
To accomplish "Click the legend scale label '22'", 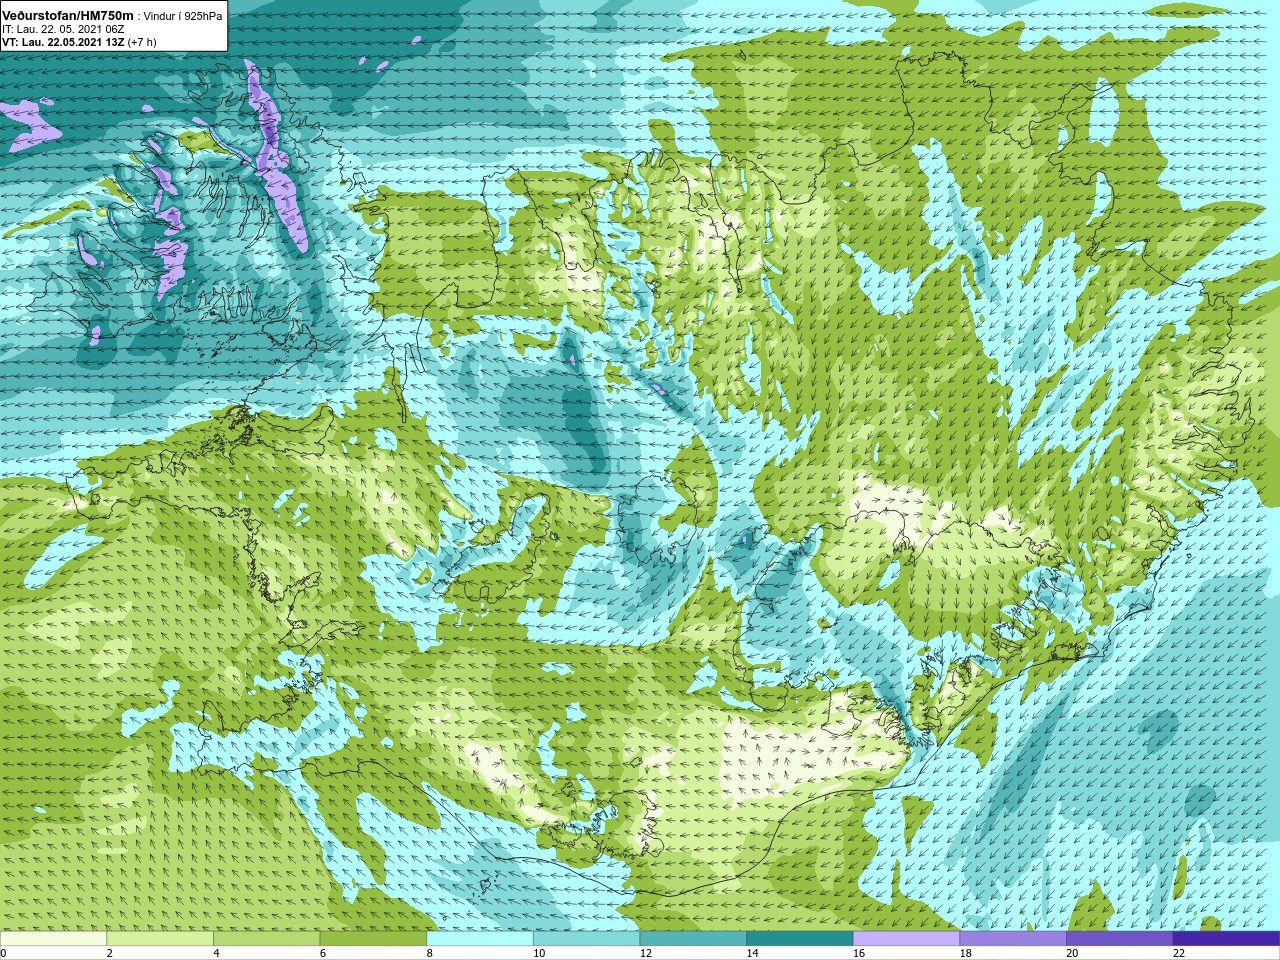I will click(x=1179, y=954).
